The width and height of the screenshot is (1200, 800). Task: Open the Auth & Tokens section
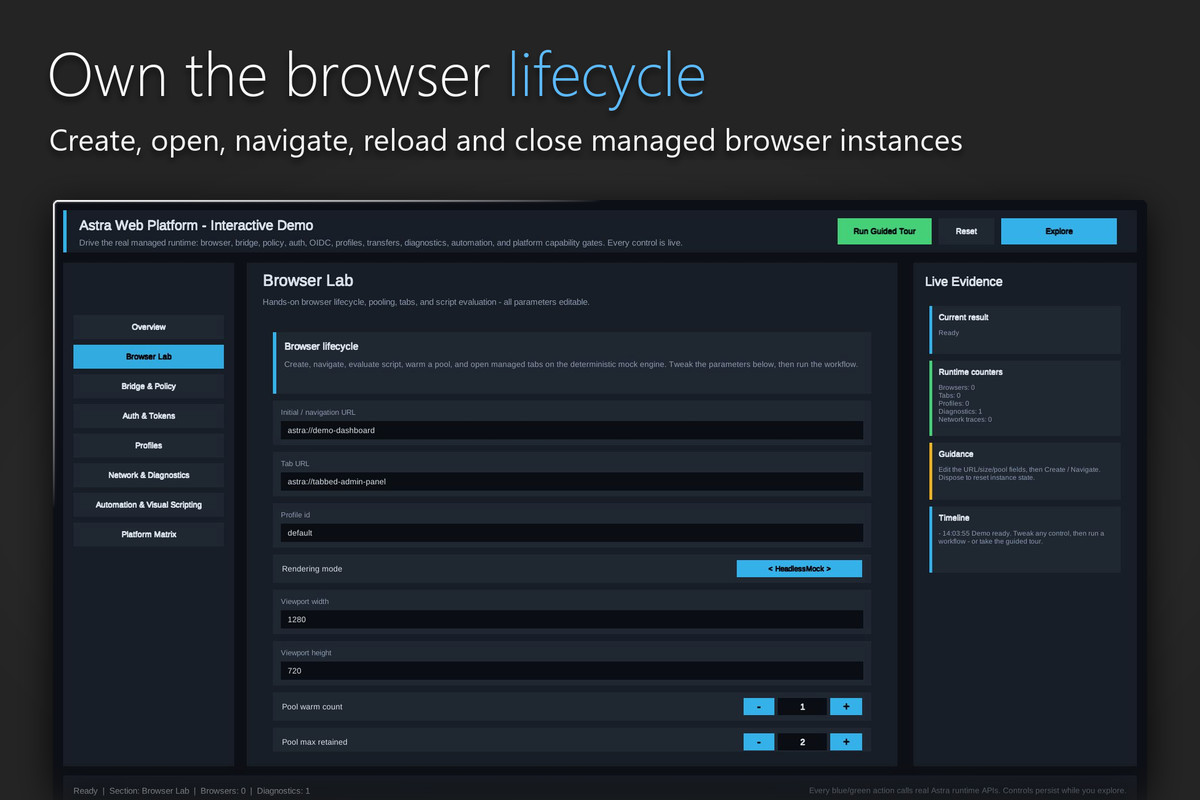pyautogui.click(x=149, y=416)
